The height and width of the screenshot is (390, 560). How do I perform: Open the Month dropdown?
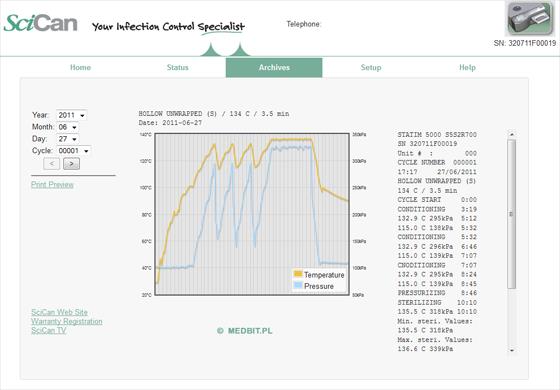(x=68, y=127)
